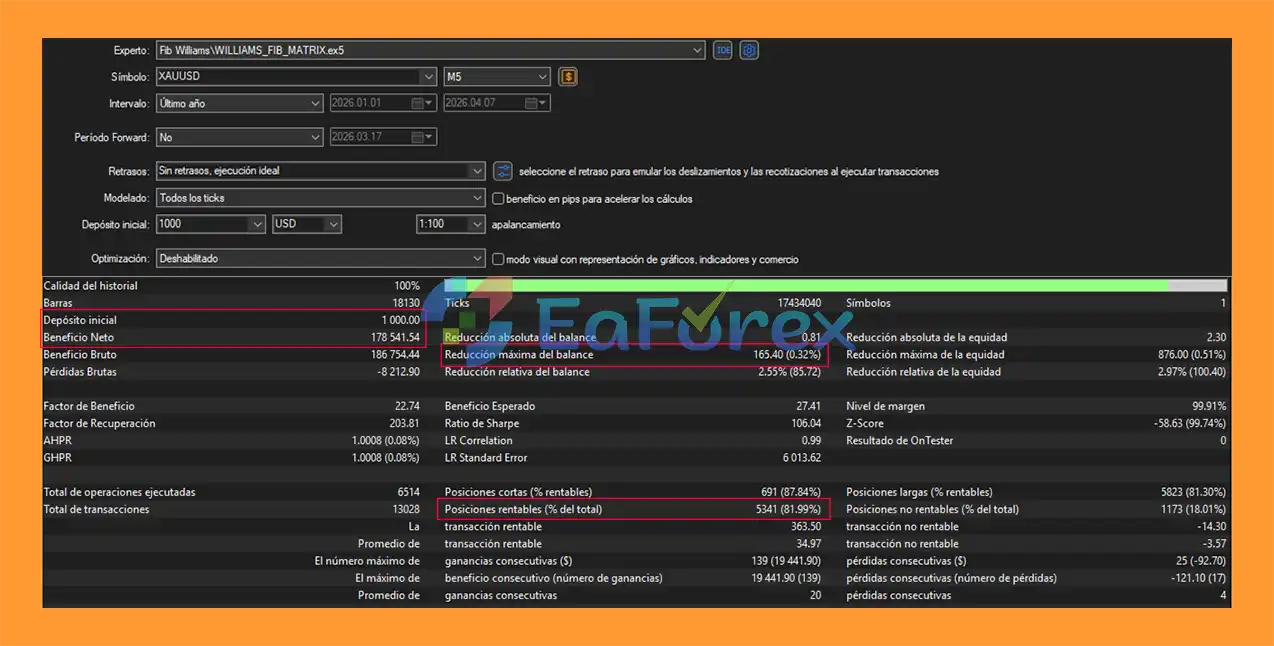Click the XAUUSD symbol input field
The height and width of the screenshot is (646, 1274).
[x=285, y=77]
